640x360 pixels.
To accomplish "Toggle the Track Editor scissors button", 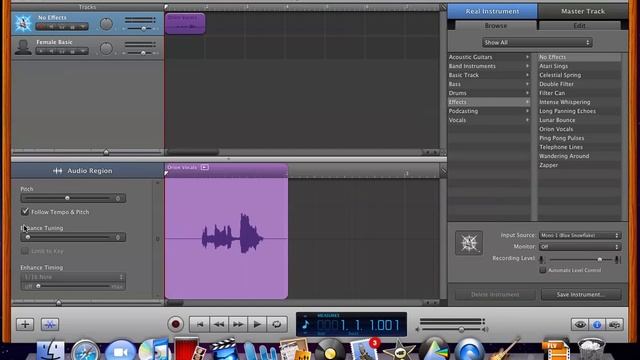I will point(50,324).
